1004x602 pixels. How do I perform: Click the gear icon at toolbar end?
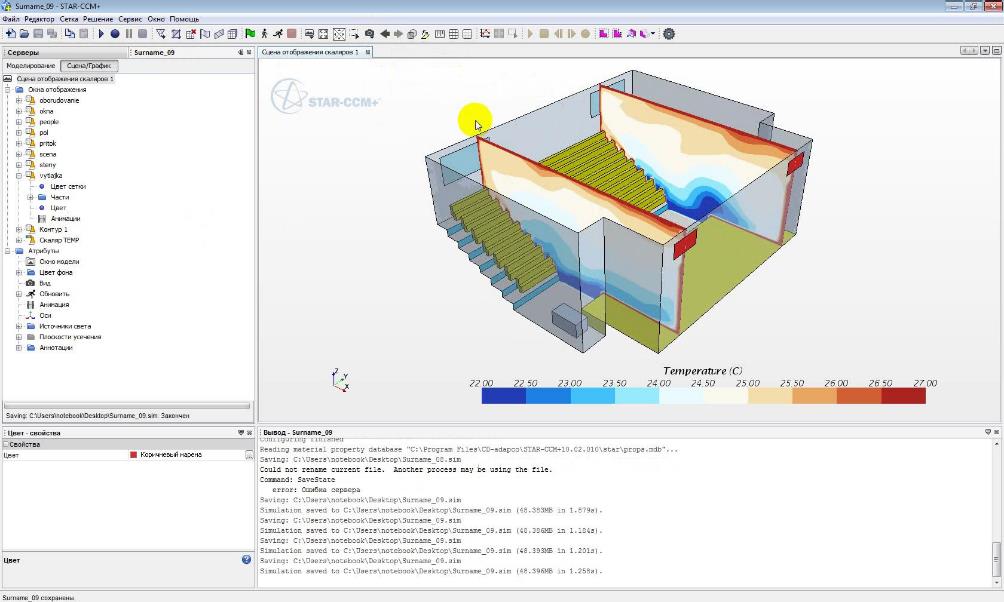[669, 33]
